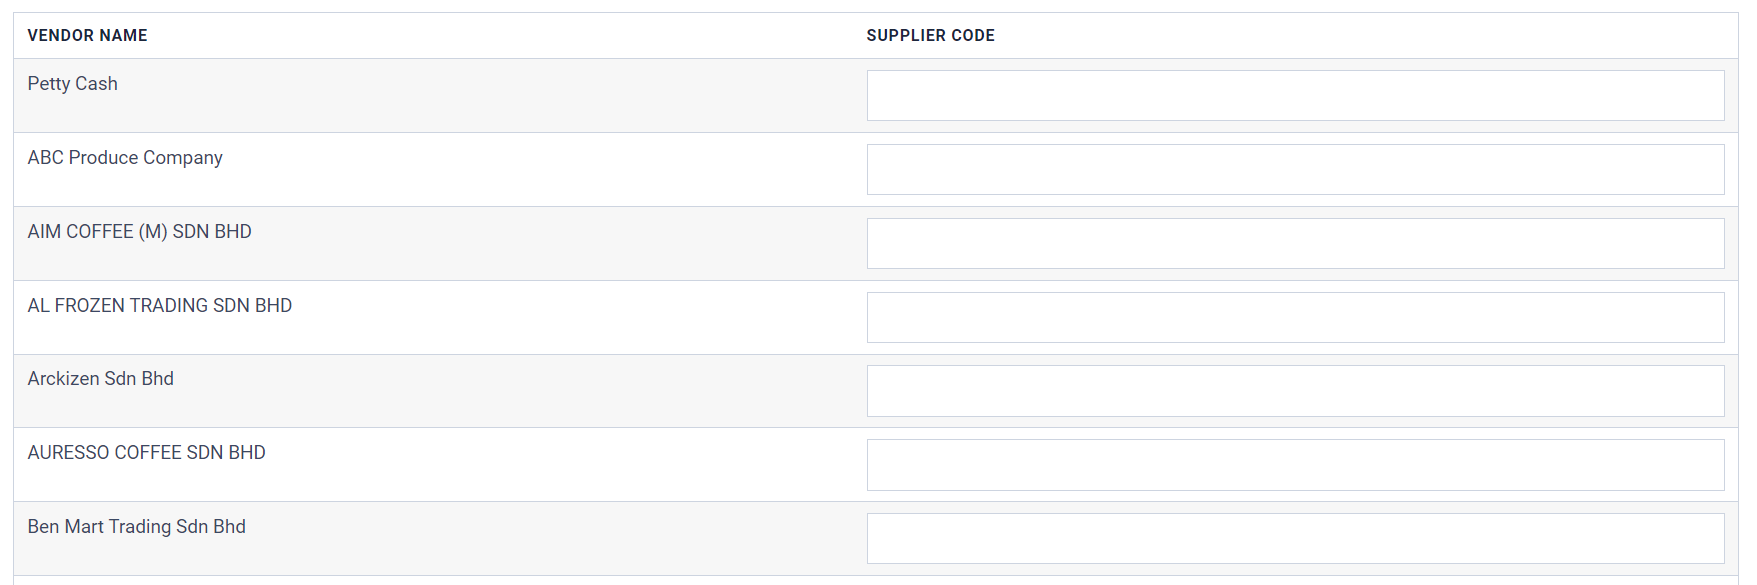The image size is (1757, 585).
Task: Click the AIM COFFEE (M) SDN BHD name
Action: [x=140, y=231]
